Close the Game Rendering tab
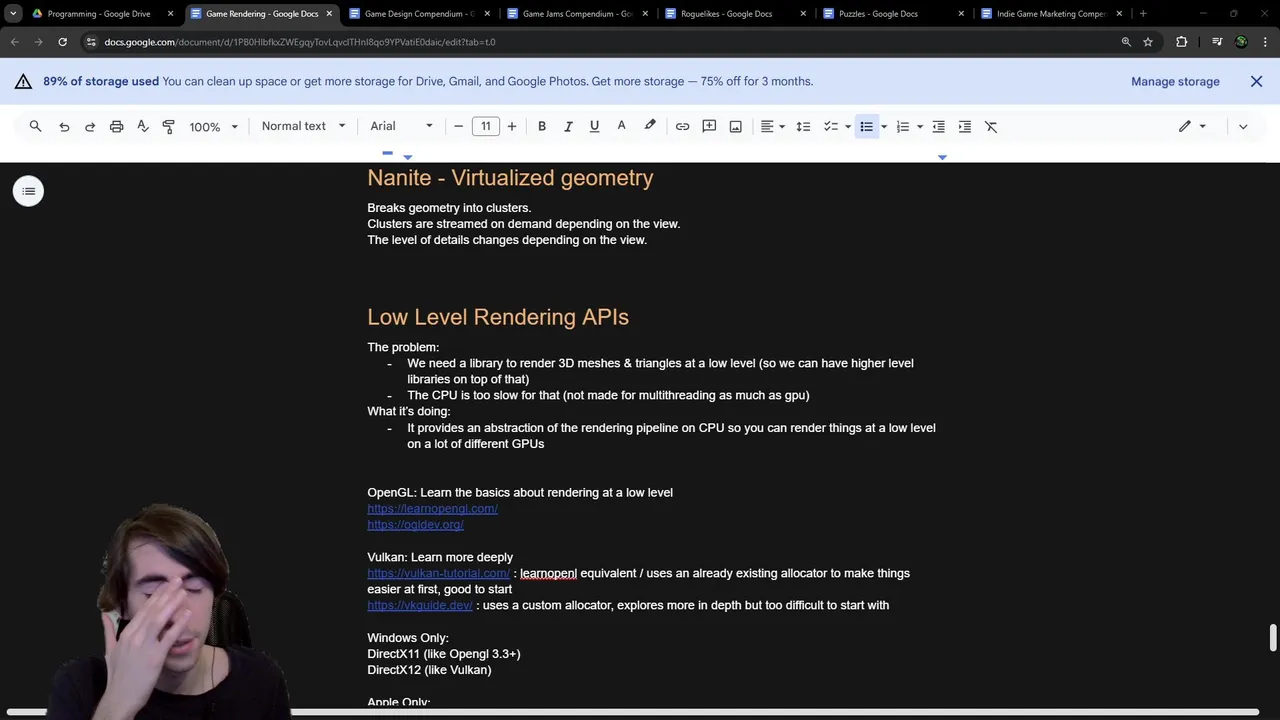 [329, 14]
